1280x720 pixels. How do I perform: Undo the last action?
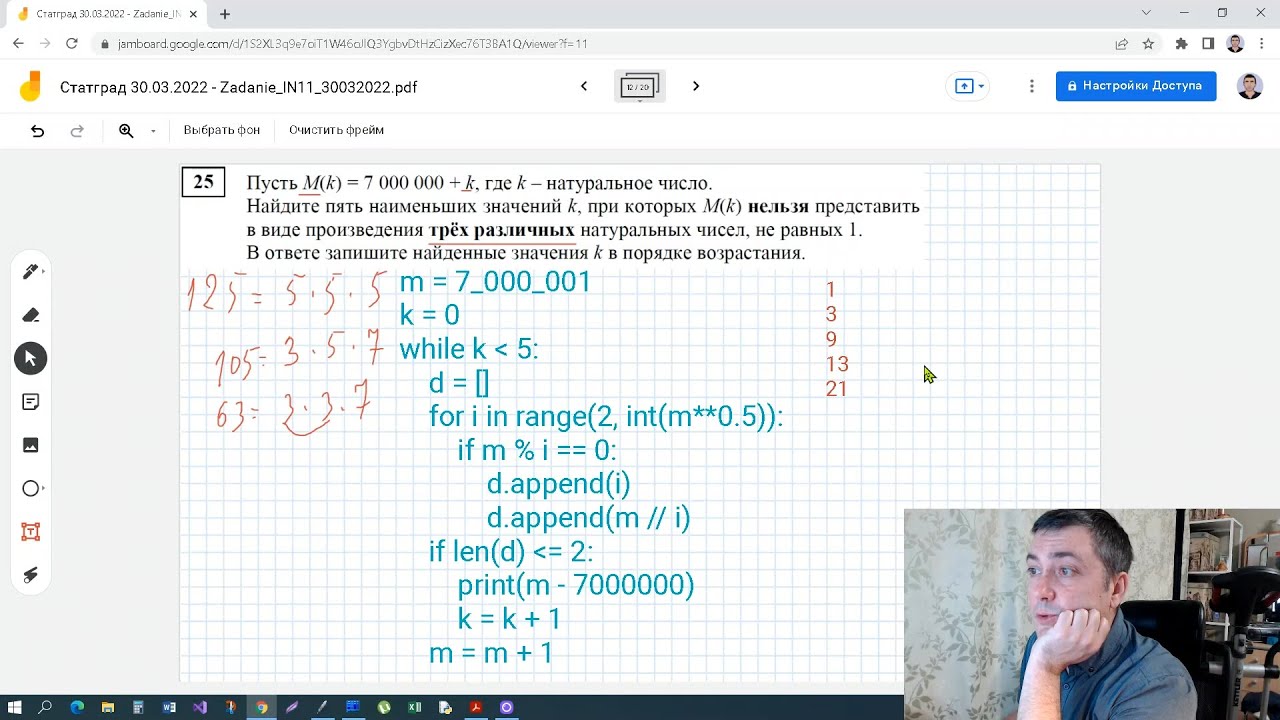click(37, 130)
